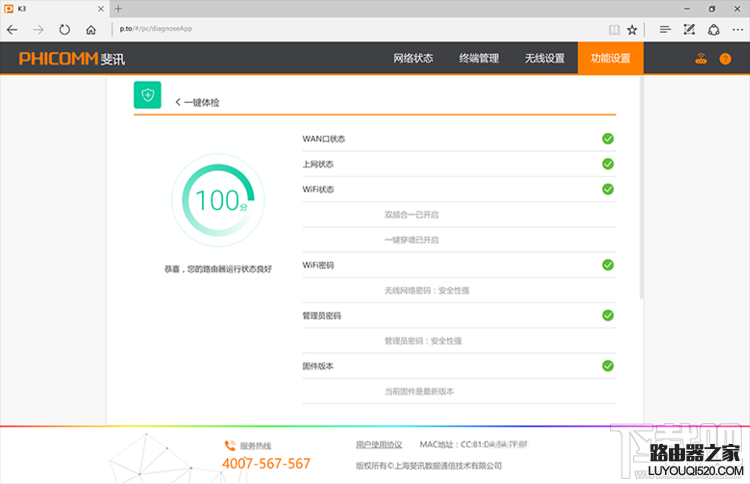750x484 pixels.
Task: Click the 服务热线 label
Action: click(255, 446)
